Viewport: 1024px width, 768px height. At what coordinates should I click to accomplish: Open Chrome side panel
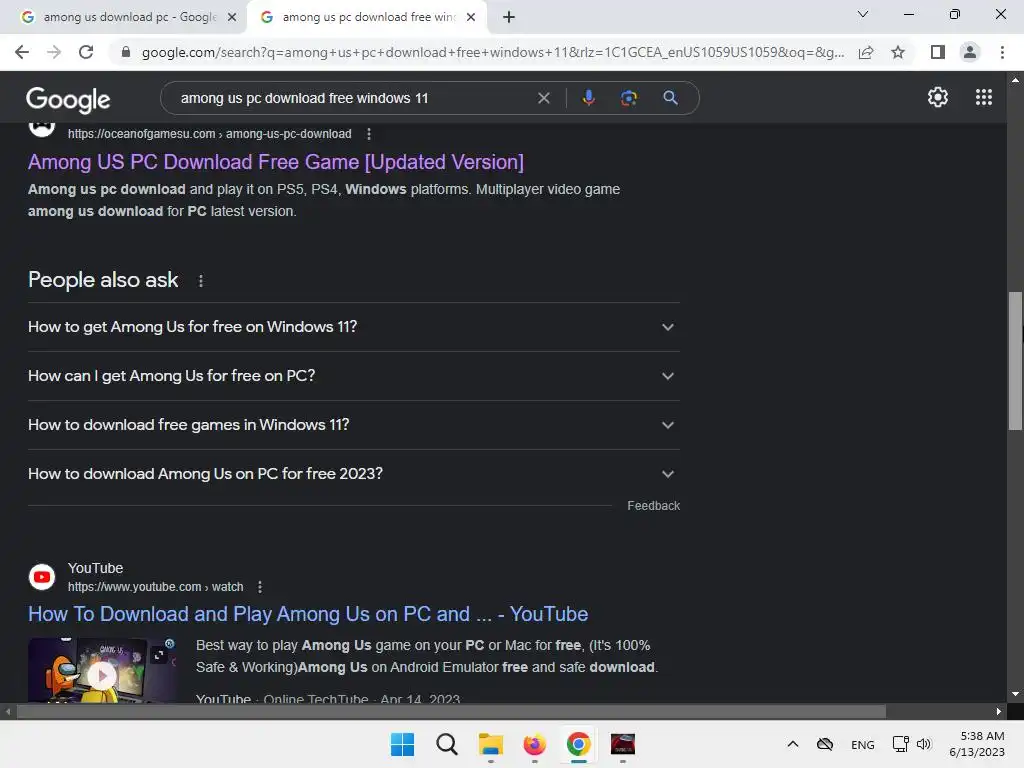pos(938,52)
